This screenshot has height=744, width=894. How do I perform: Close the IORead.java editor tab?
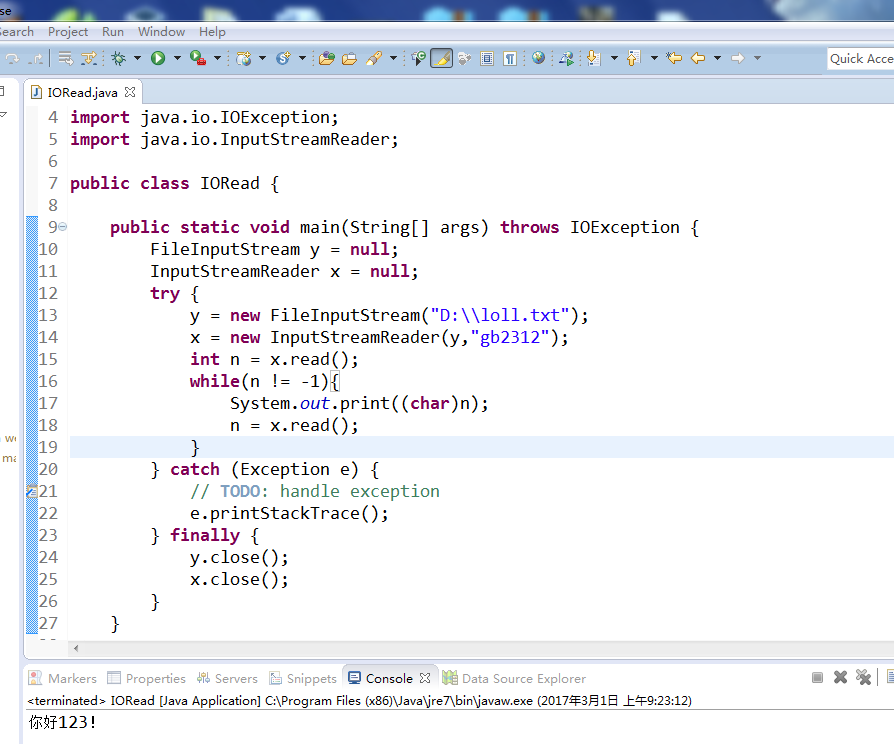130,92
